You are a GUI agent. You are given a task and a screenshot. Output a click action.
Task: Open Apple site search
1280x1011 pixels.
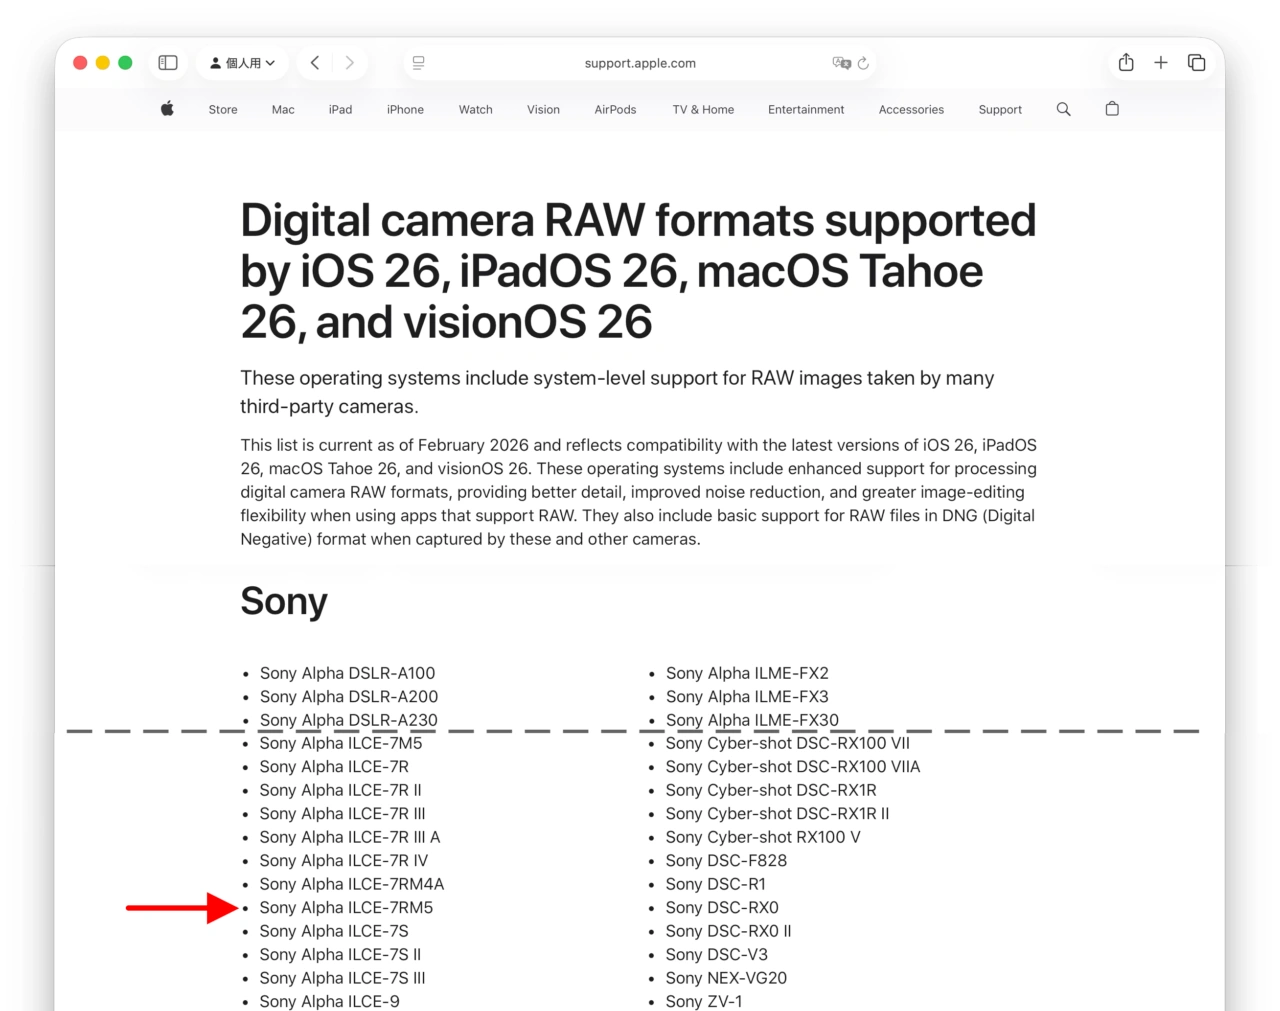1063,109
